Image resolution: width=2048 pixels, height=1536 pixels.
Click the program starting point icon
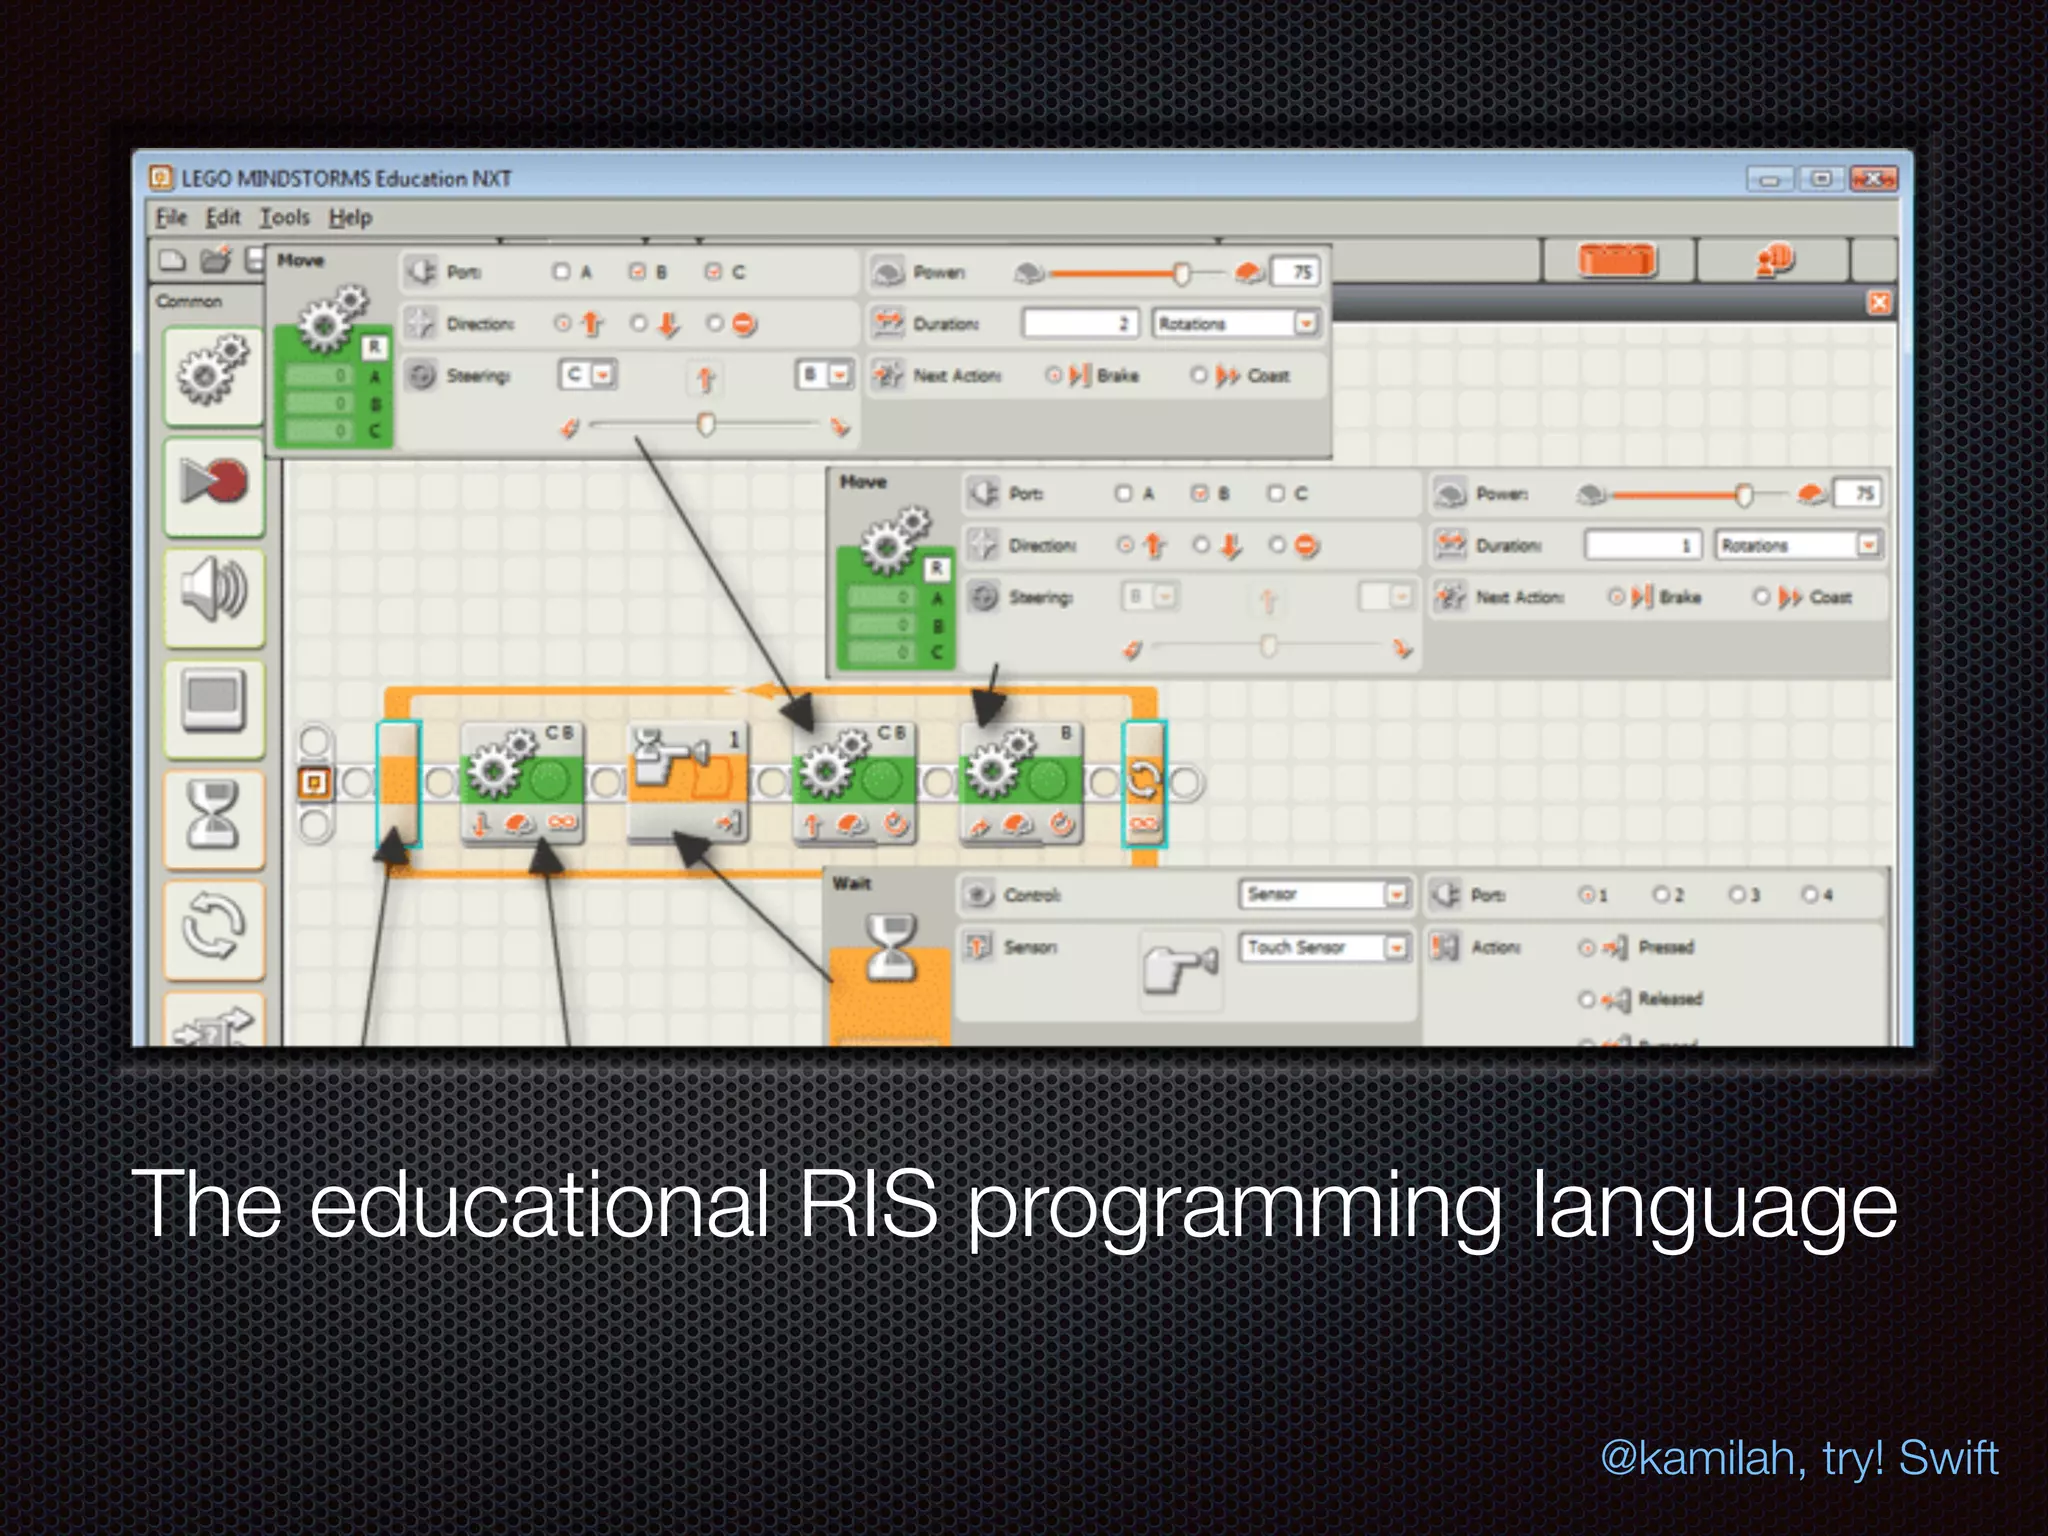[314, 782]
